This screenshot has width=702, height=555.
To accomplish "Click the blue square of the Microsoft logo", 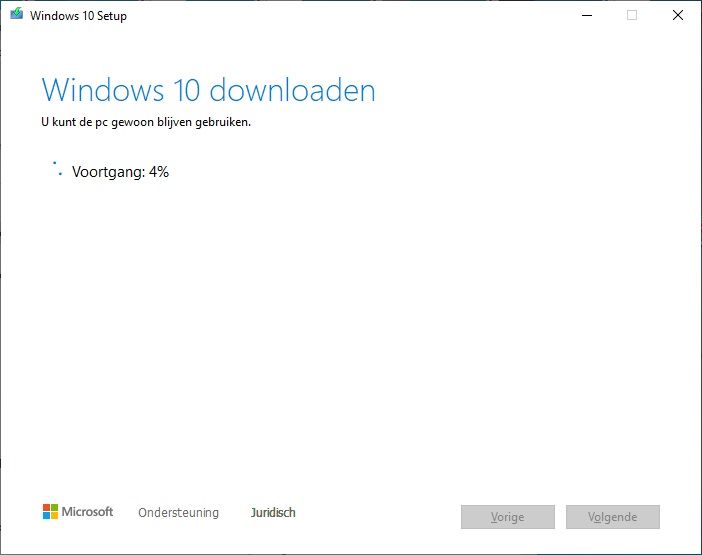I will 47,516.
